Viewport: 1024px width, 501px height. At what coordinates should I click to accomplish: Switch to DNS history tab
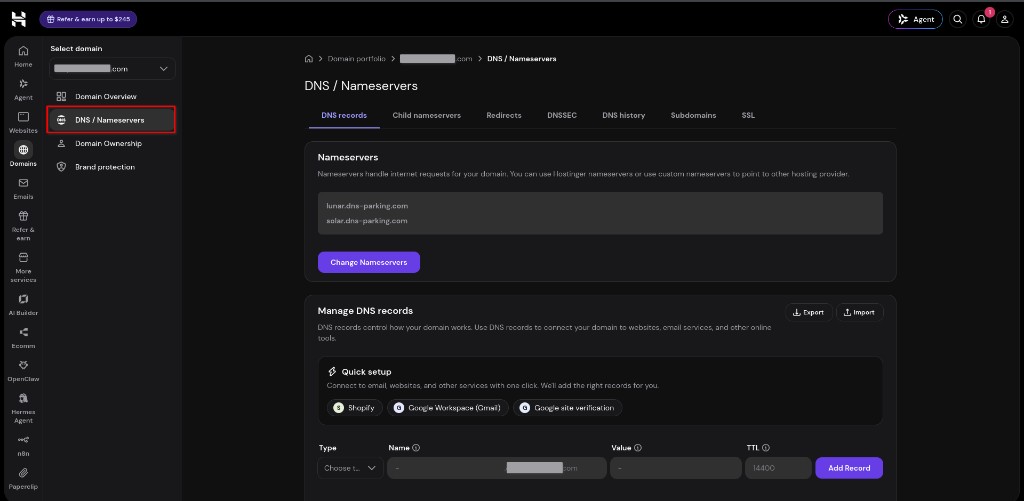624,116
